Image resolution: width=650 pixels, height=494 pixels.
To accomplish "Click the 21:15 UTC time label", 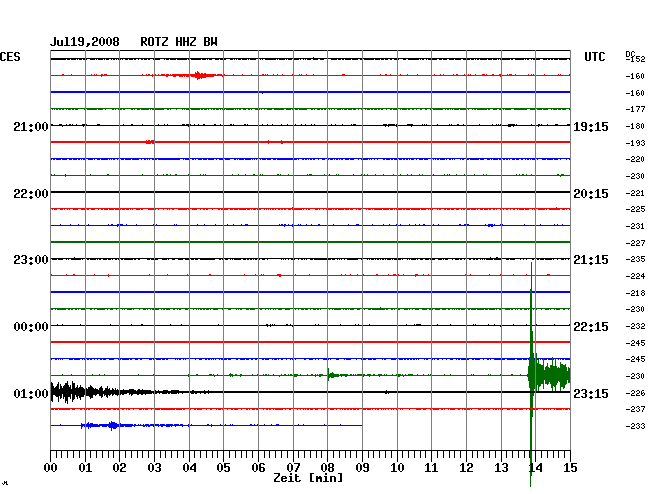I will [591, 260].
